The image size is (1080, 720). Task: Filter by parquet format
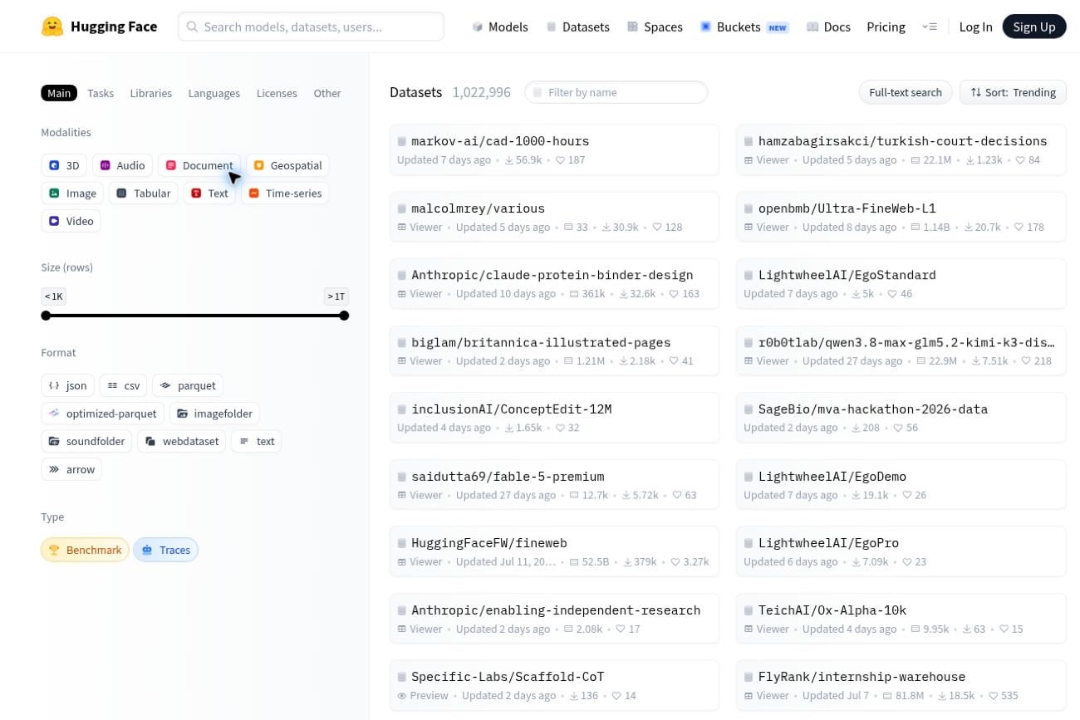pyautogui.click(x=188, y=386)
